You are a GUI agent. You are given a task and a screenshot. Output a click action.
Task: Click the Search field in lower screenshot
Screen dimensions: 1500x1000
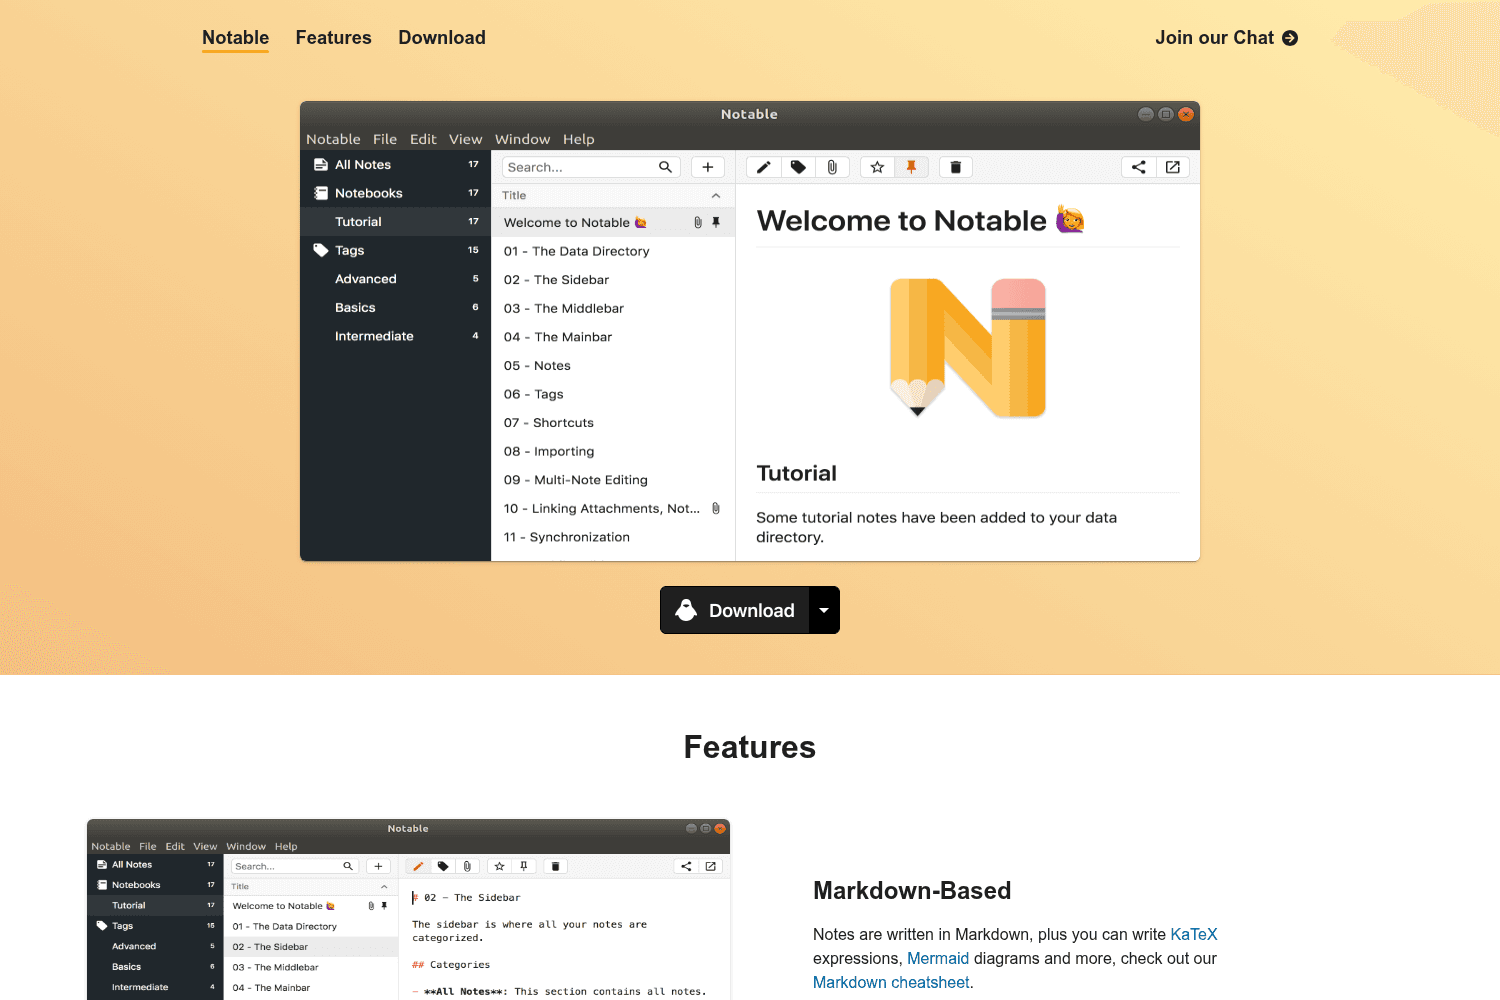(x=294, y=866)
